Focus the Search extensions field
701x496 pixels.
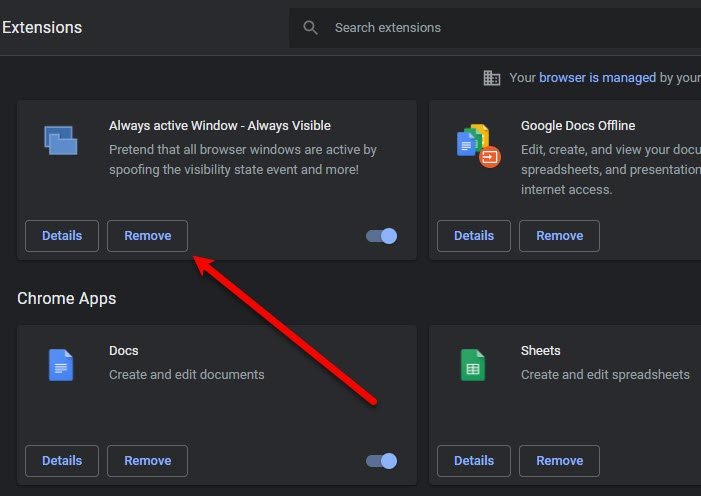pos(495,28)
